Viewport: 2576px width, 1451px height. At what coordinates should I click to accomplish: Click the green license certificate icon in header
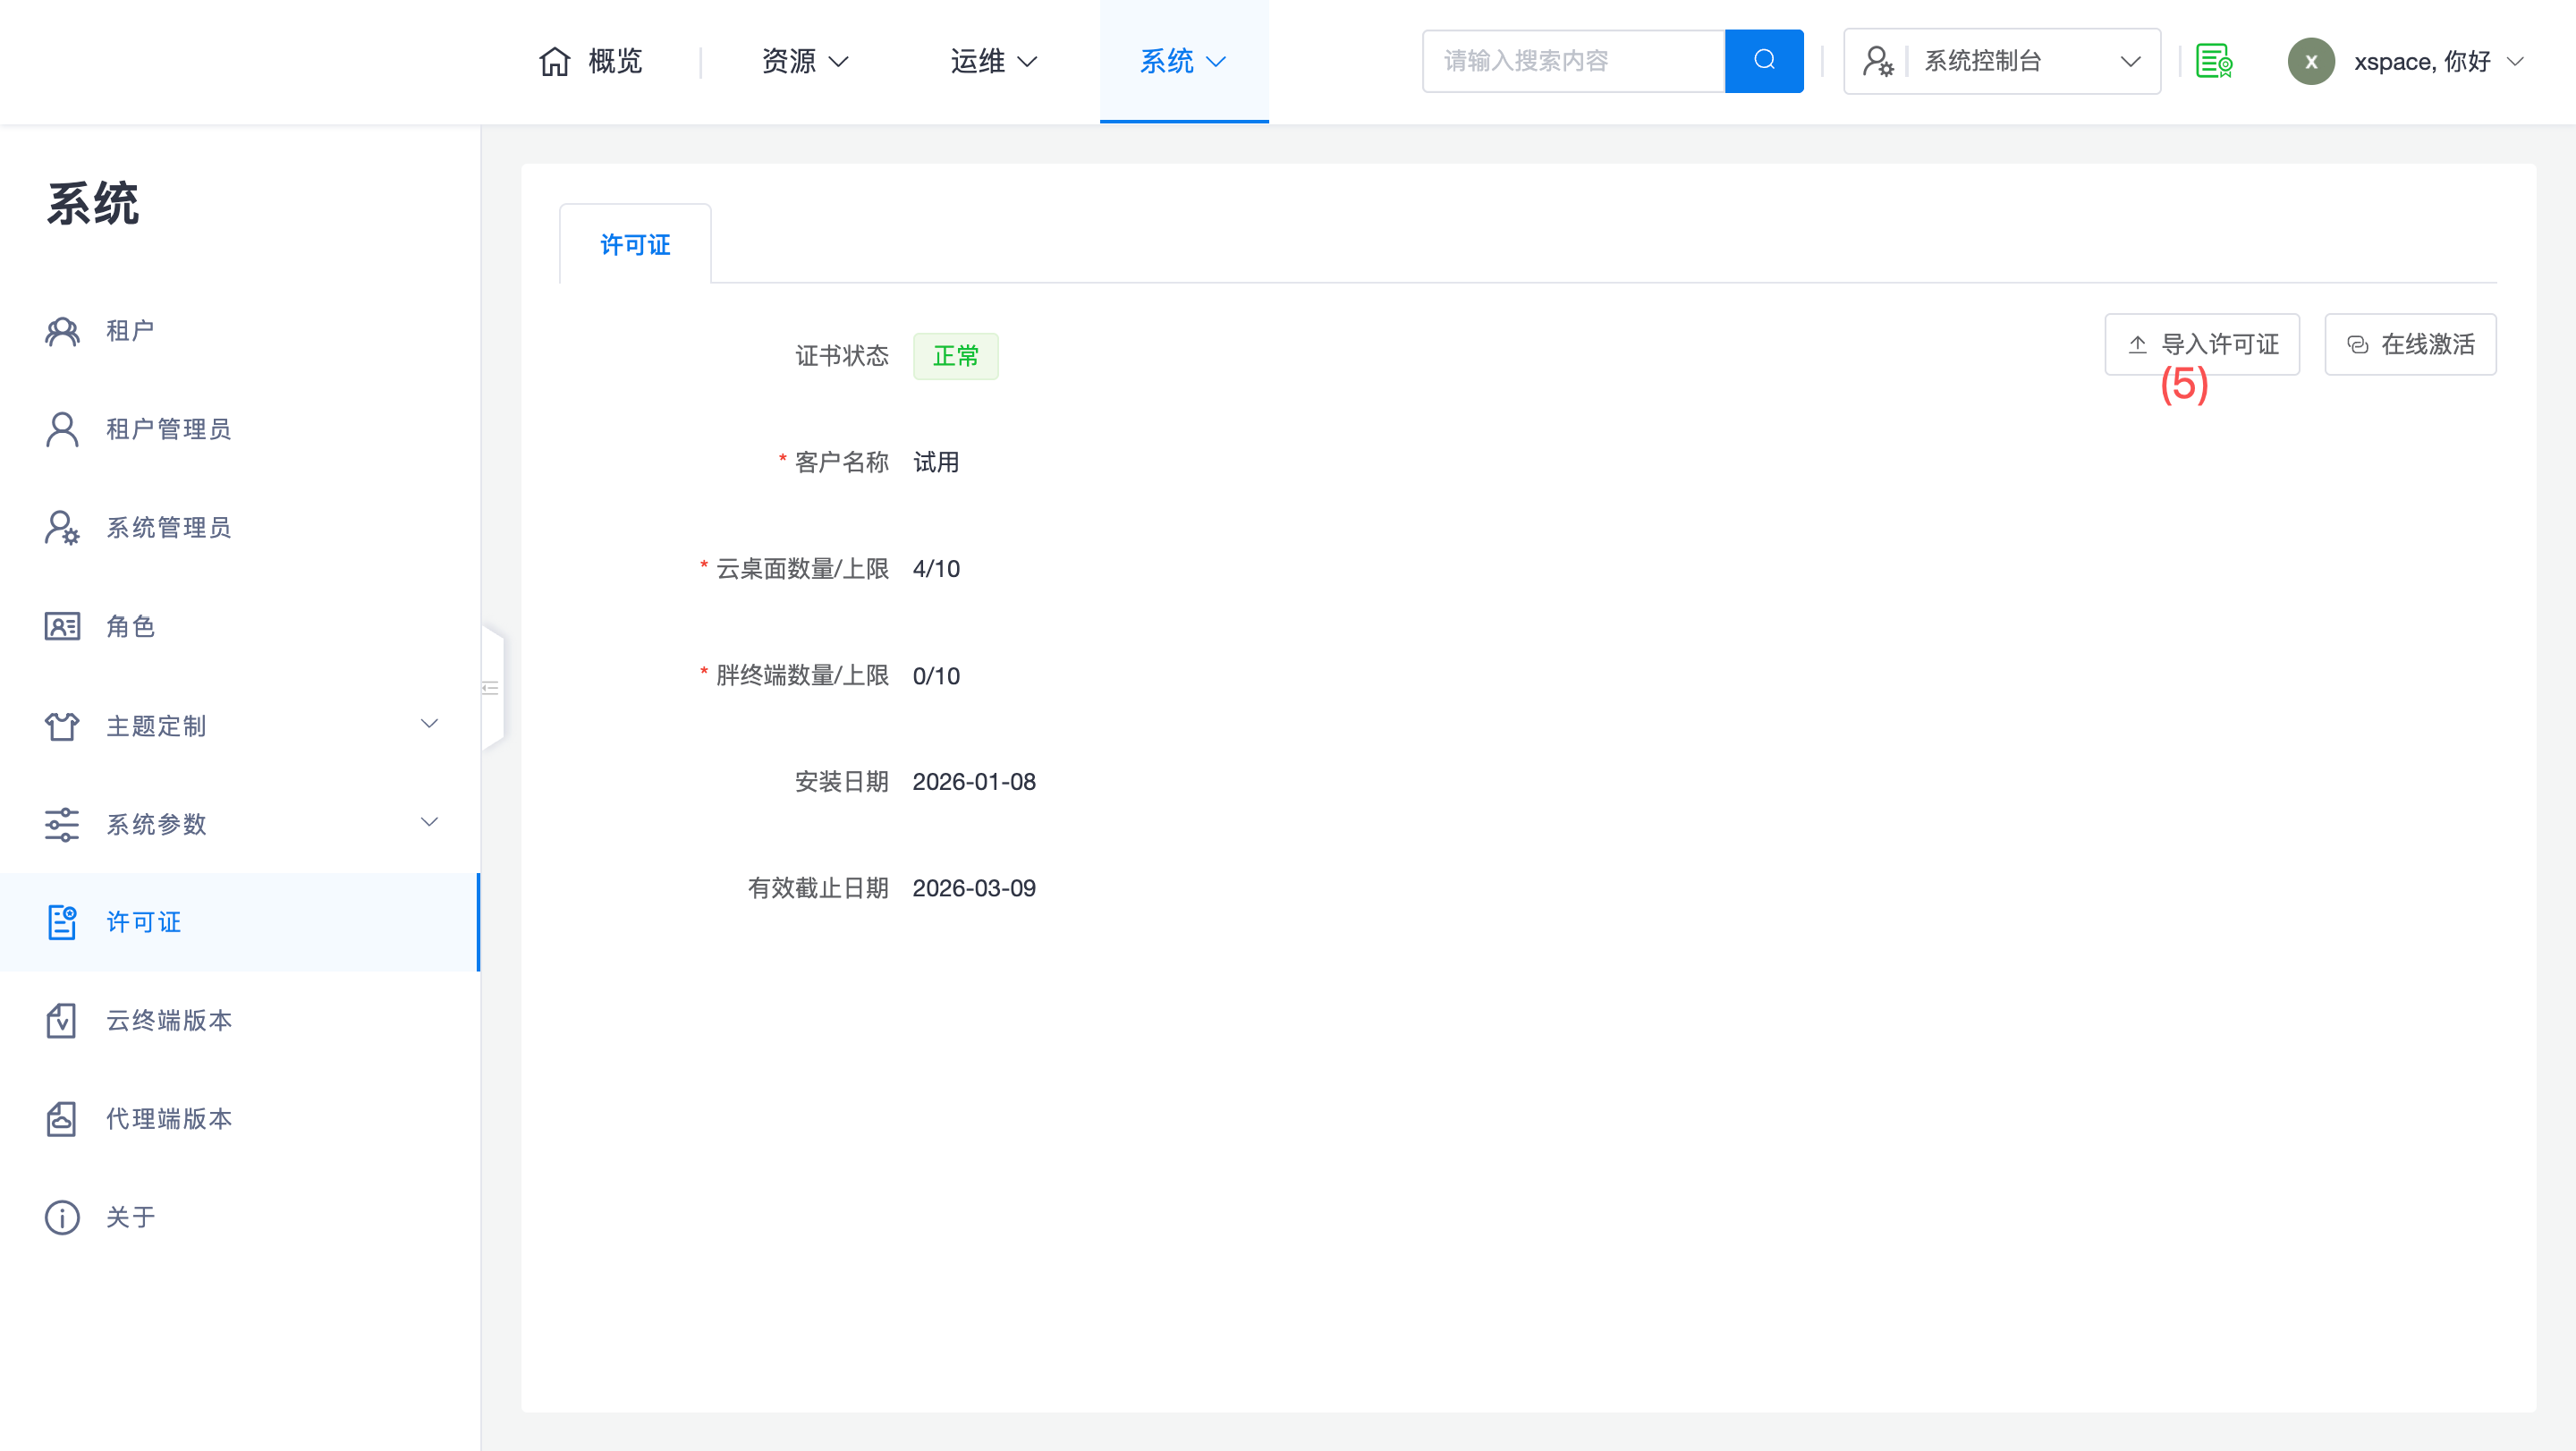pos(2213,61)
